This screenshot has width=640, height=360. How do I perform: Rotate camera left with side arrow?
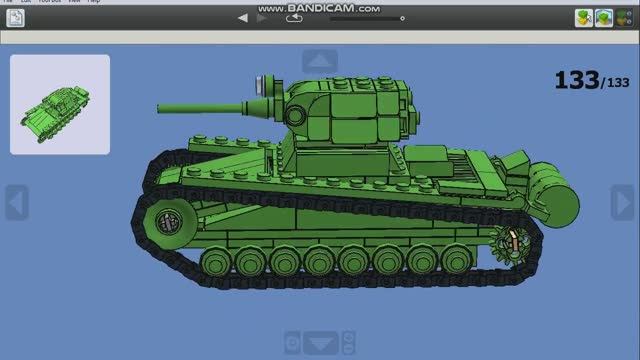(17, 202)
